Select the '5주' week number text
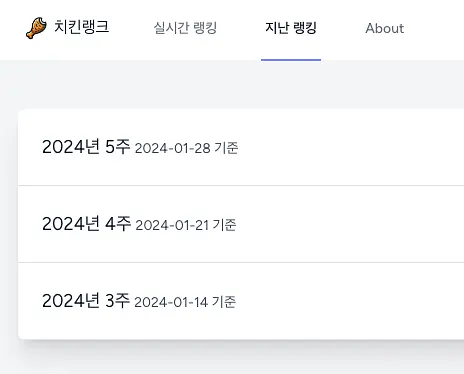464x374 pixels. coord(117,147)
